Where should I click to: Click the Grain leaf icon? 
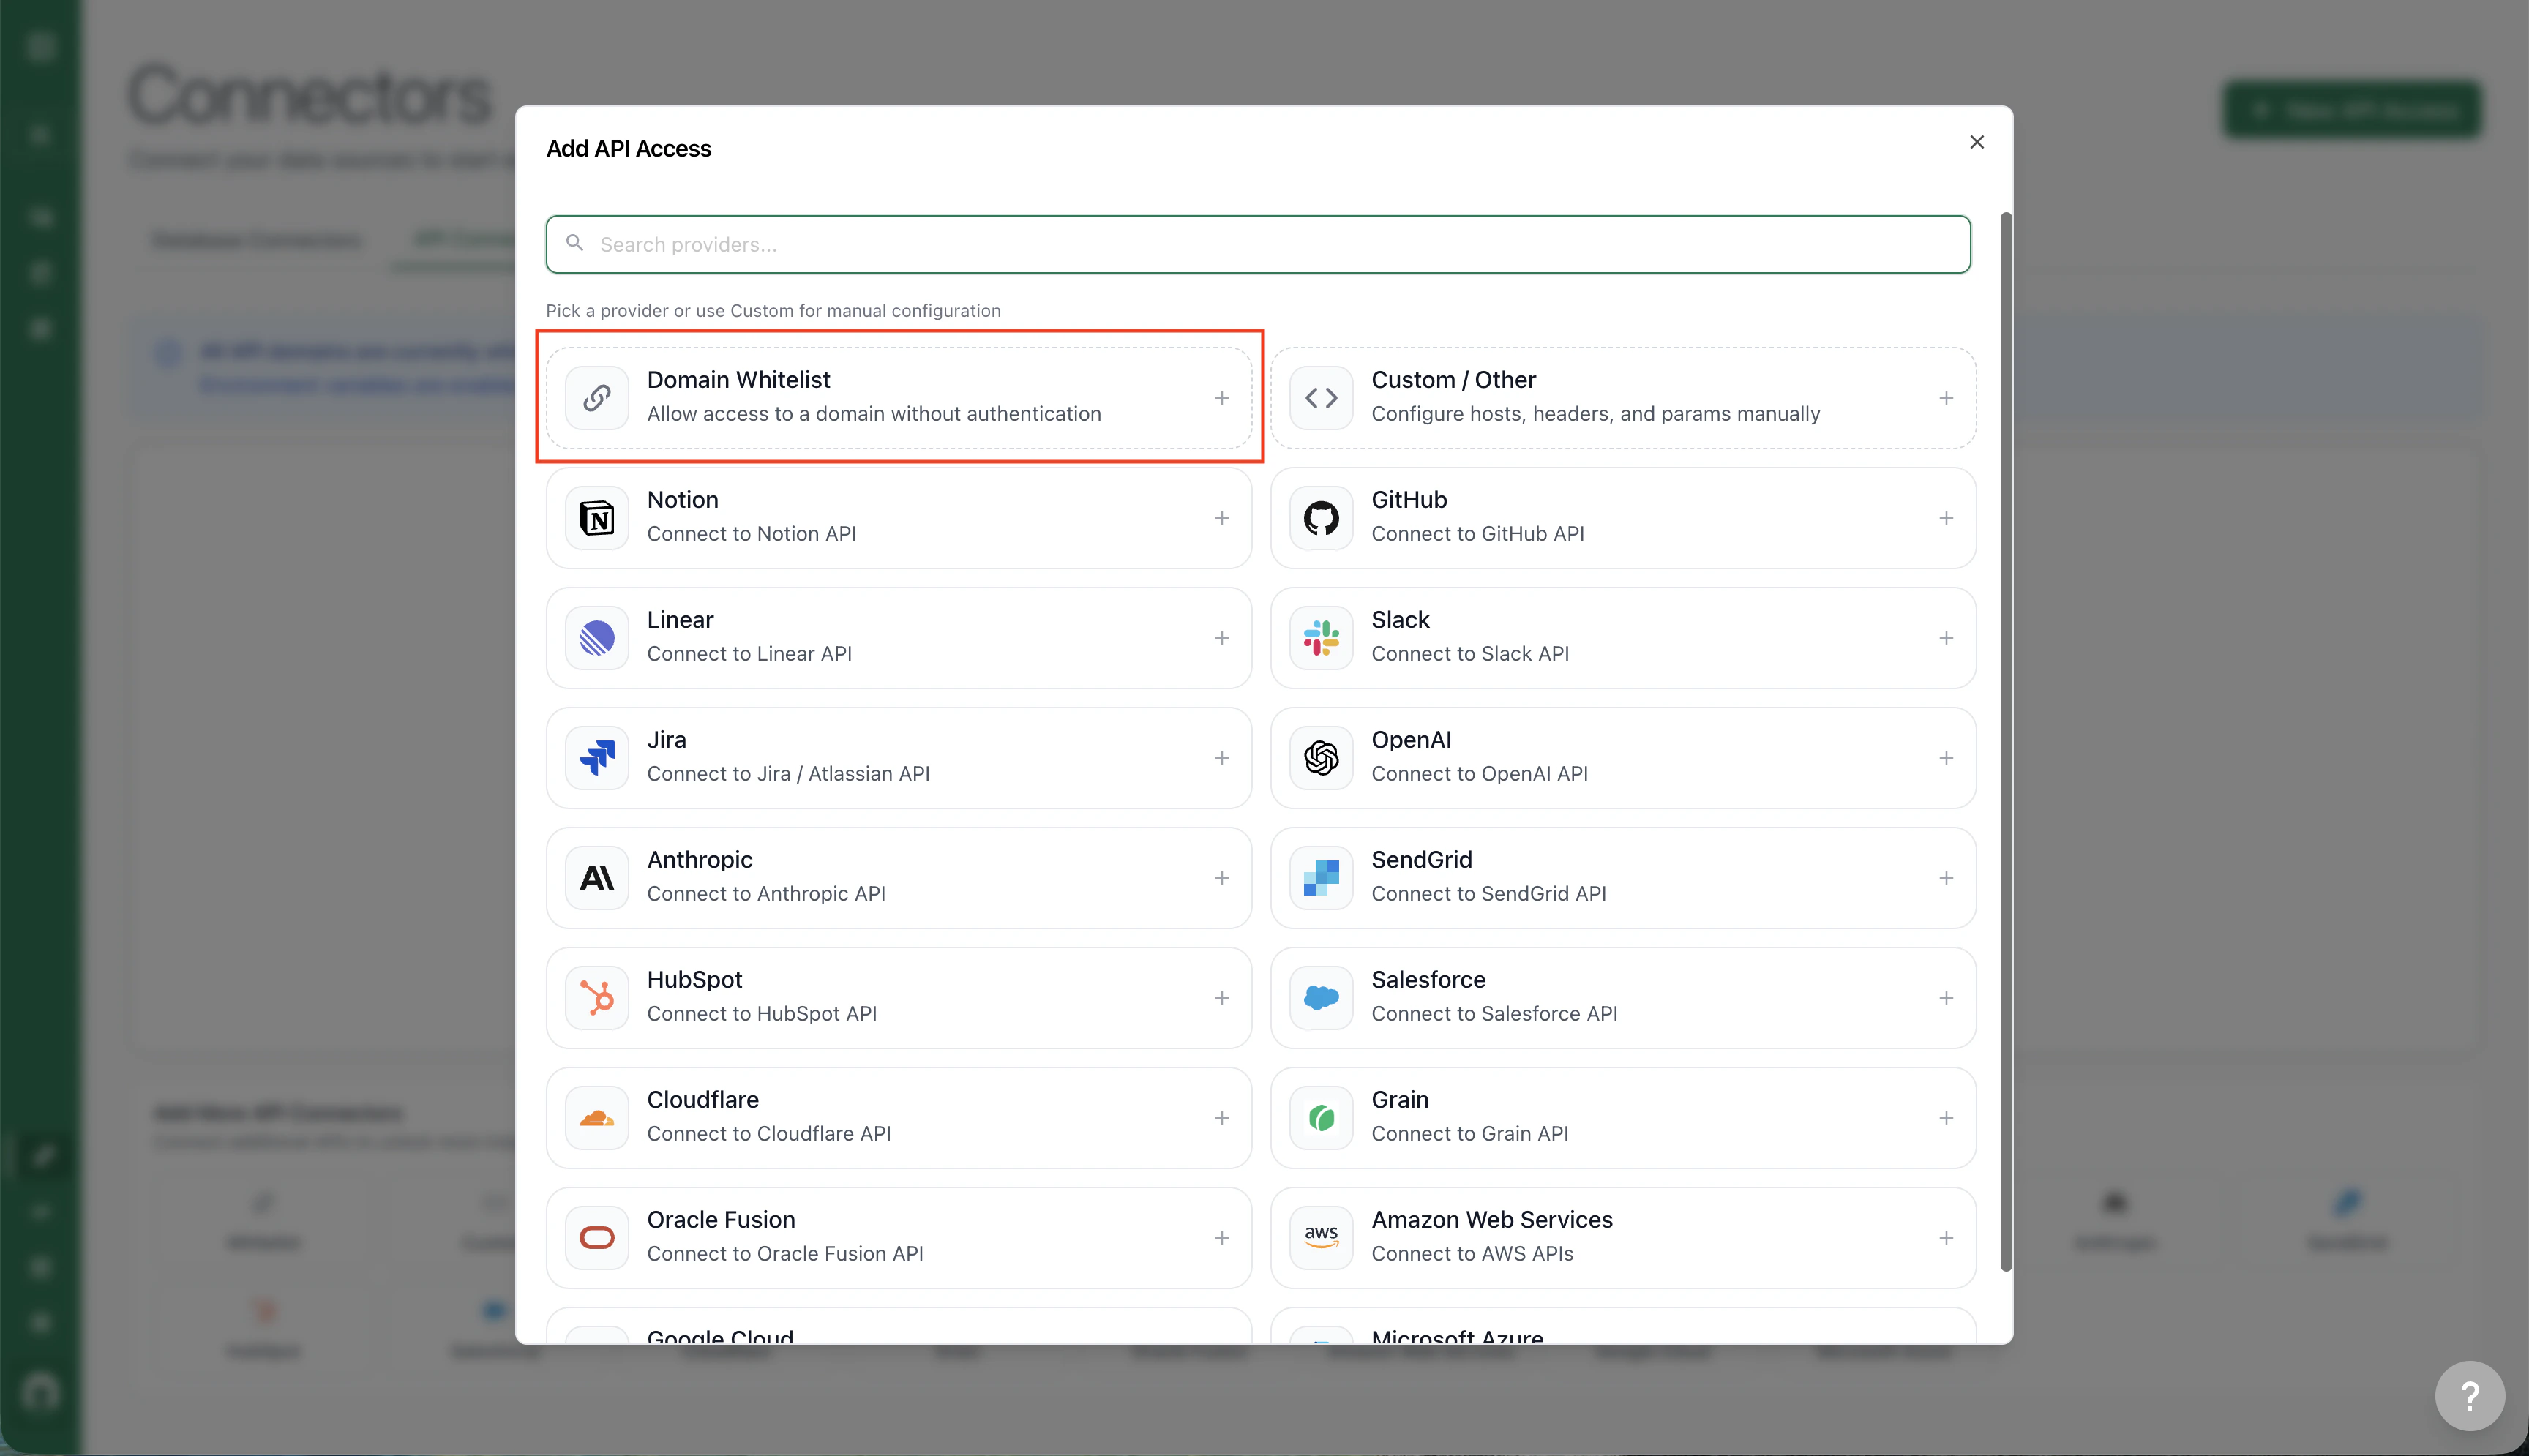tap(1321, 1118)
